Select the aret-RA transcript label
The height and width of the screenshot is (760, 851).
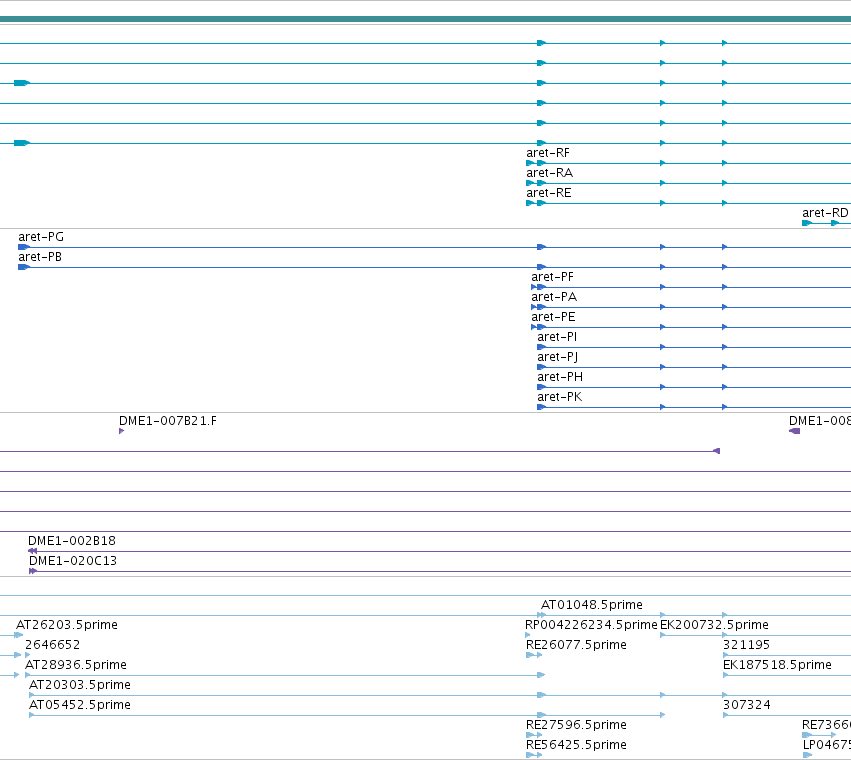pyautogui.click(x=549, y=173)
